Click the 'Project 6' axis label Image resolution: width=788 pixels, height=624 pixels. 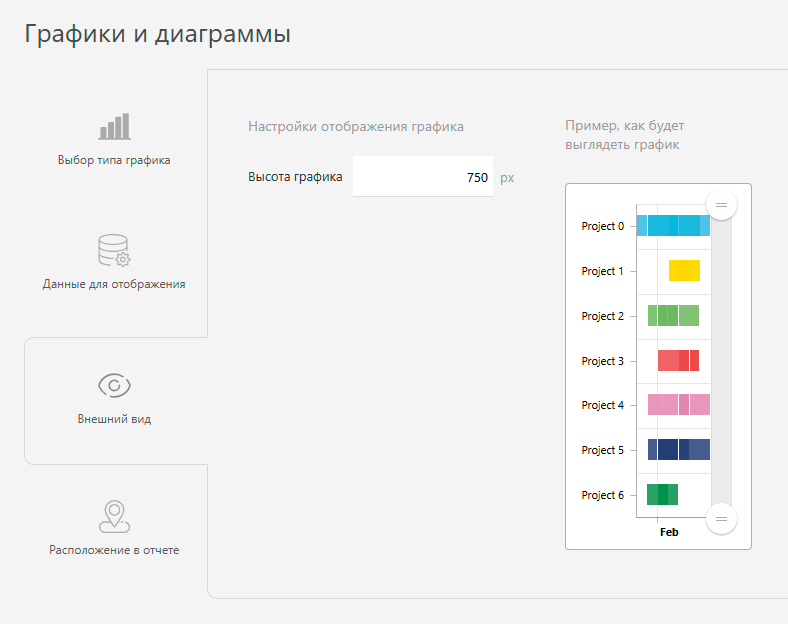click(603, 495)
